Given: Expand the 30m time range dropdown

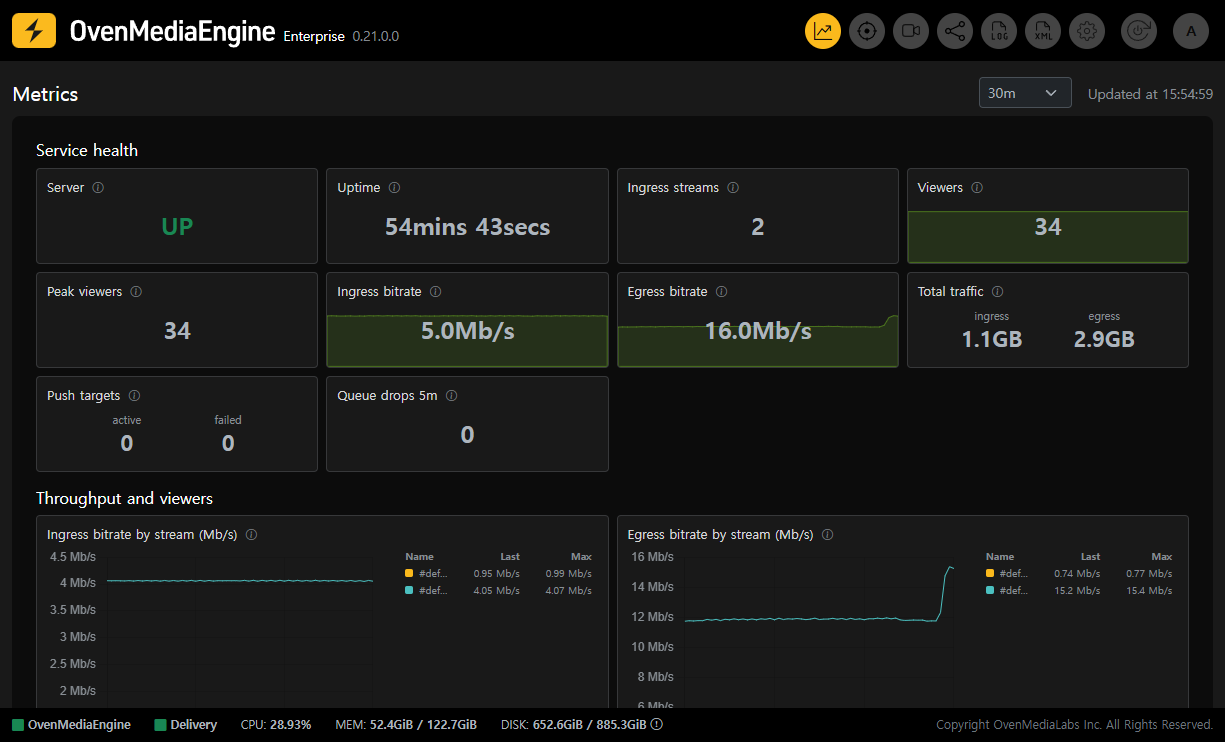Looking at the screenshot, I should pos(1025,93).
